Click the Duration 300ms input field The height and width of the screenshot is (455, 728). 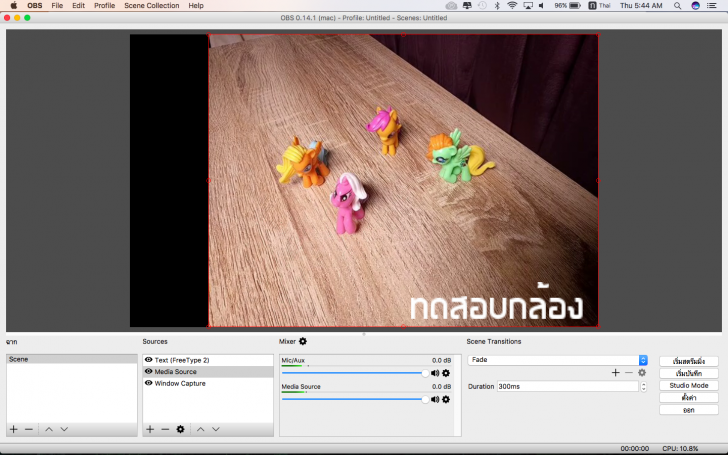coord(568,386)
